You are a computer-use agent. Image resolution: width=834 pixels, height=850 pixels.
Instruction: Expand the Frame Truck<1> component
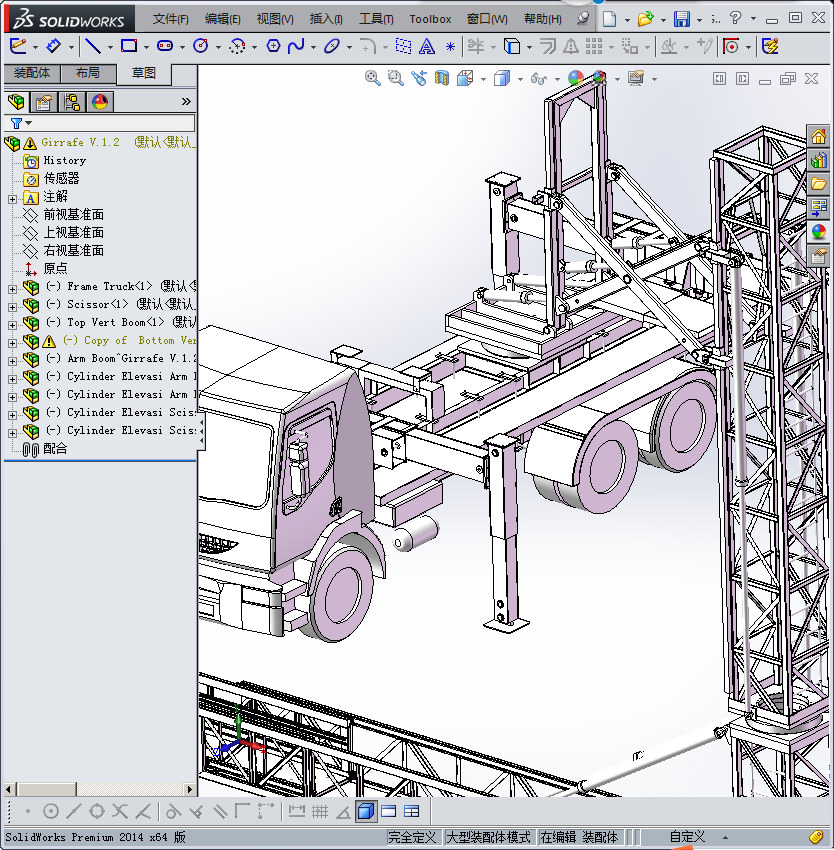pos(12,287)
